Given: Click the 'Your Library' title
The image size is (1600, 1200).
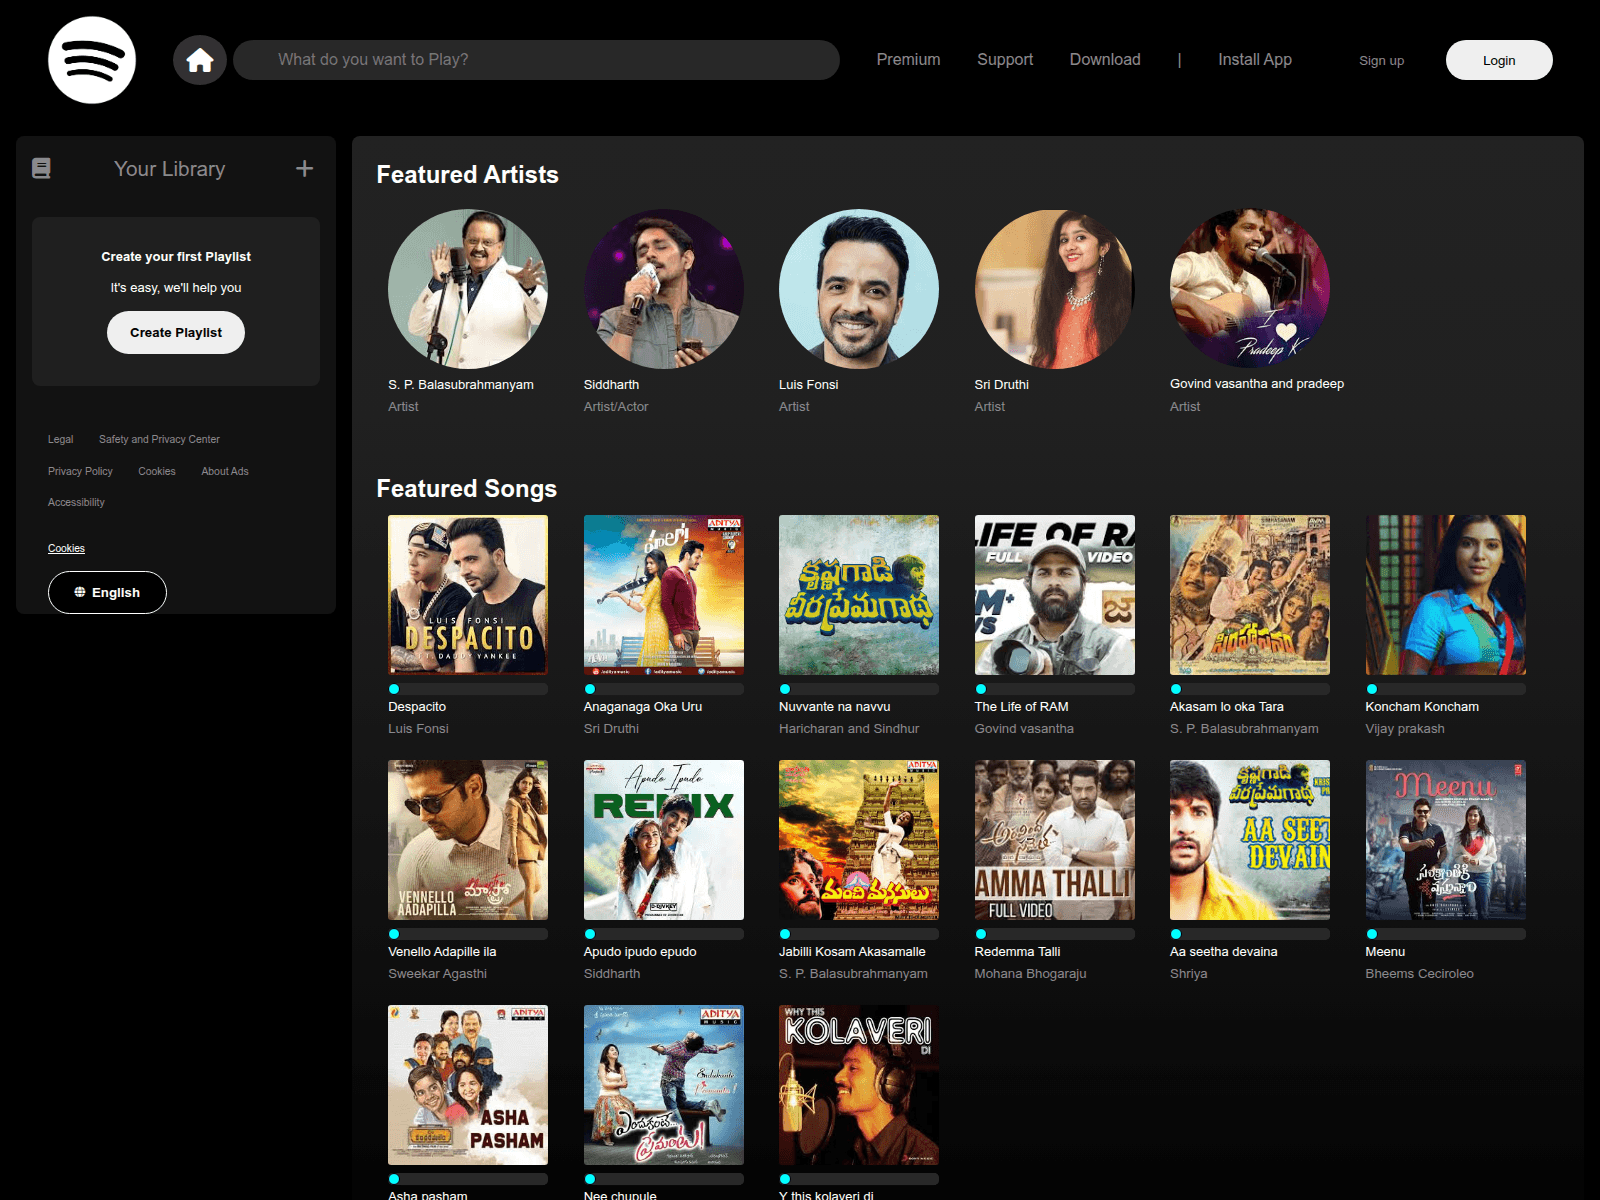Looking at the screenshot, I should tap(170, 169).
